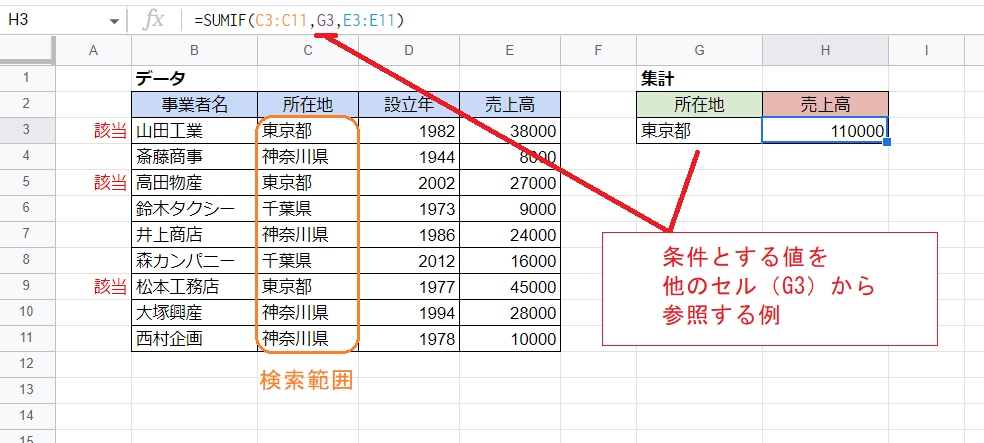Viewport: 984px width, 443px height.
Task: Select the 設立年 cell 1982
Action: click(409, 131)
